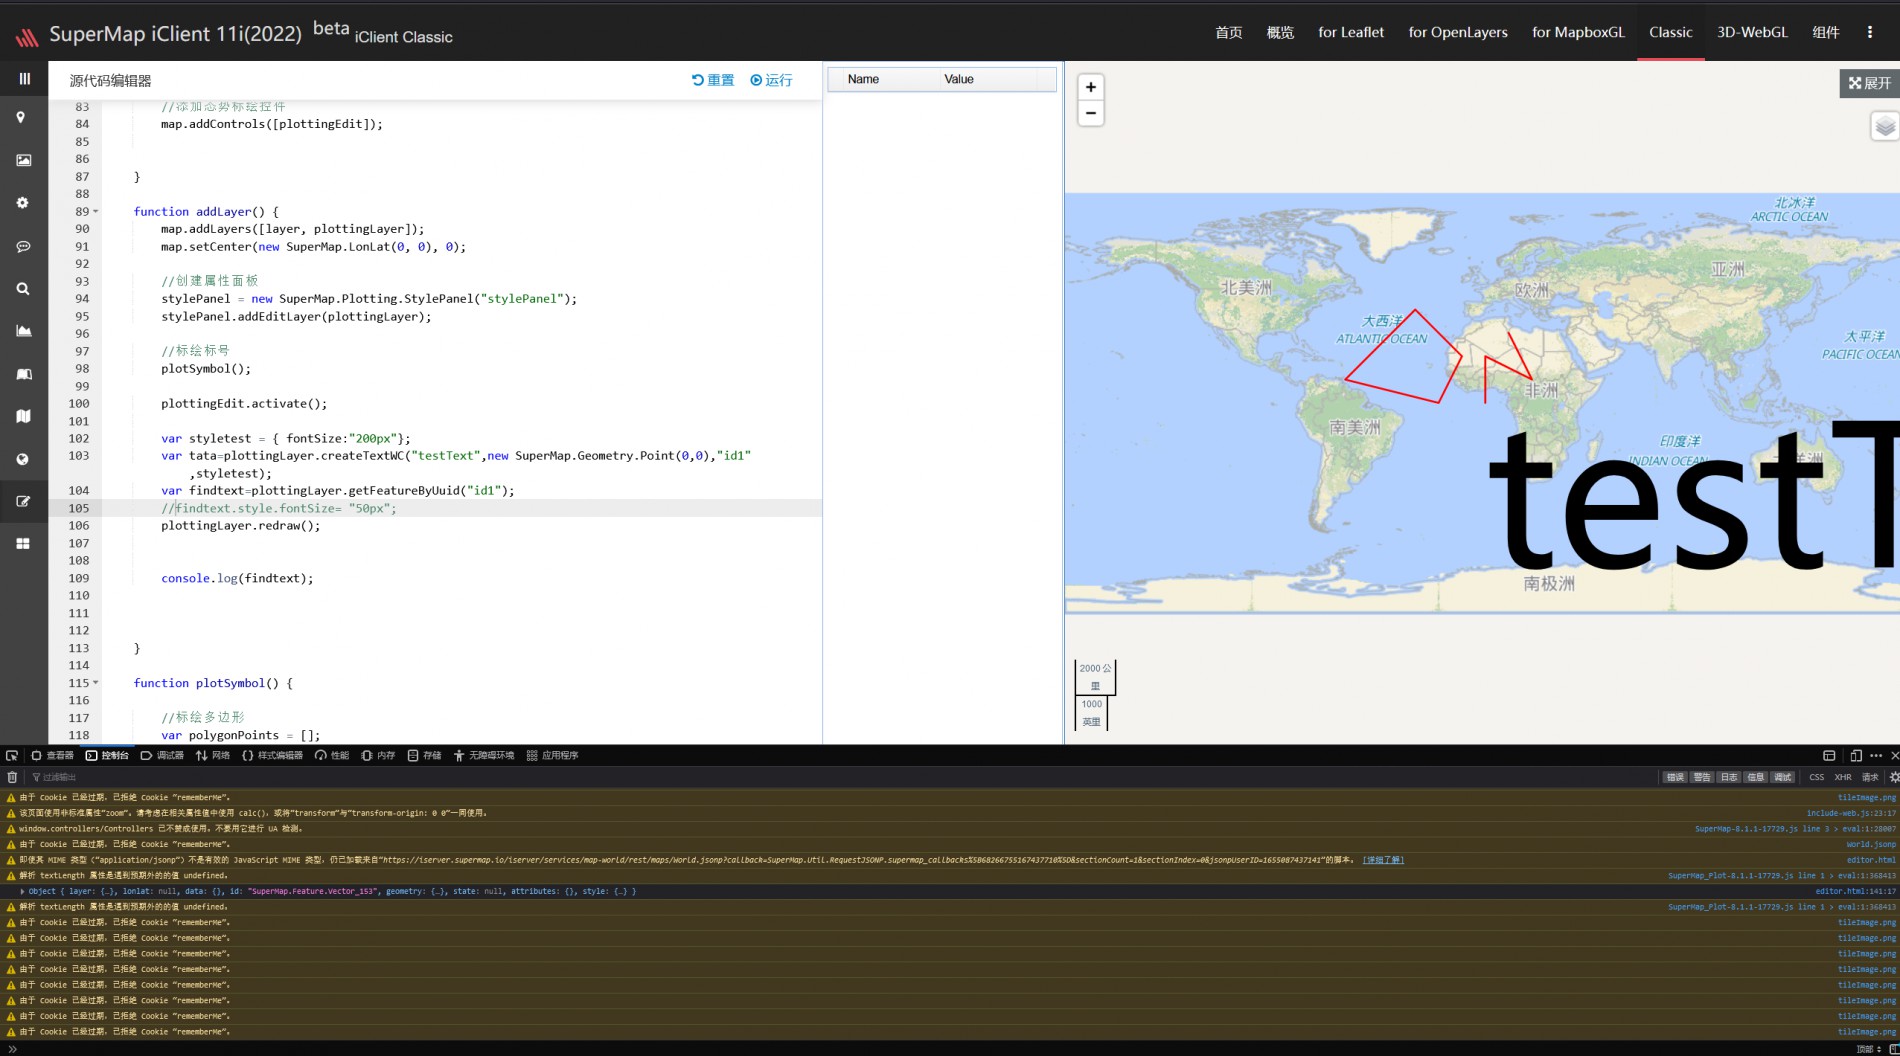The width and height of the screenshot is (1900, 1056).
Task: Switch to the 性能 DevTools tab
Action: 332,756
